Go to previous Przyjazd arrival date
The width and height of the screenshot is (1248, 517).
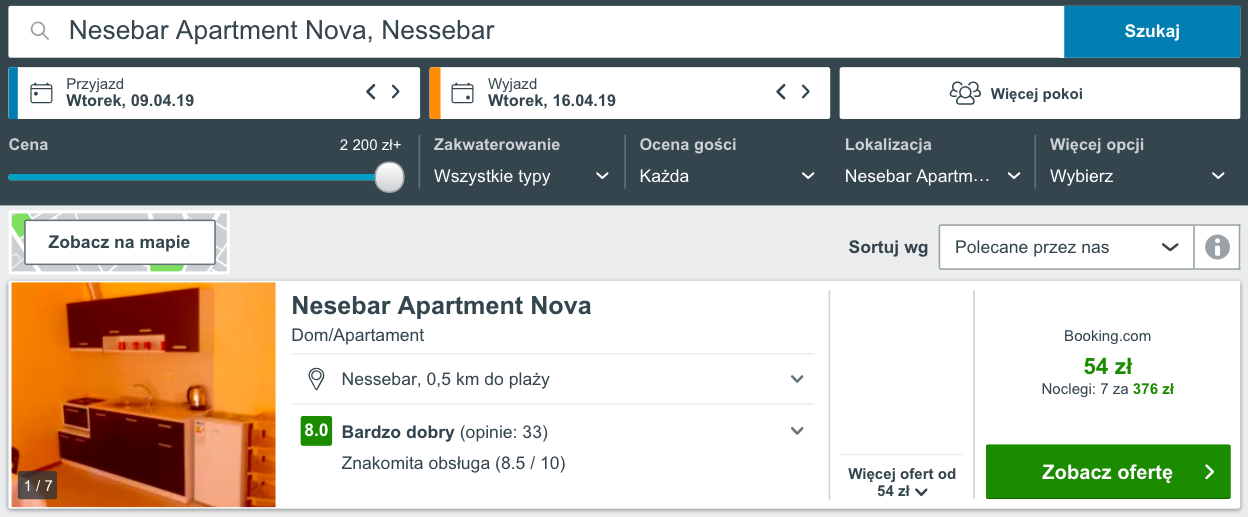click(x=371, y=92)
